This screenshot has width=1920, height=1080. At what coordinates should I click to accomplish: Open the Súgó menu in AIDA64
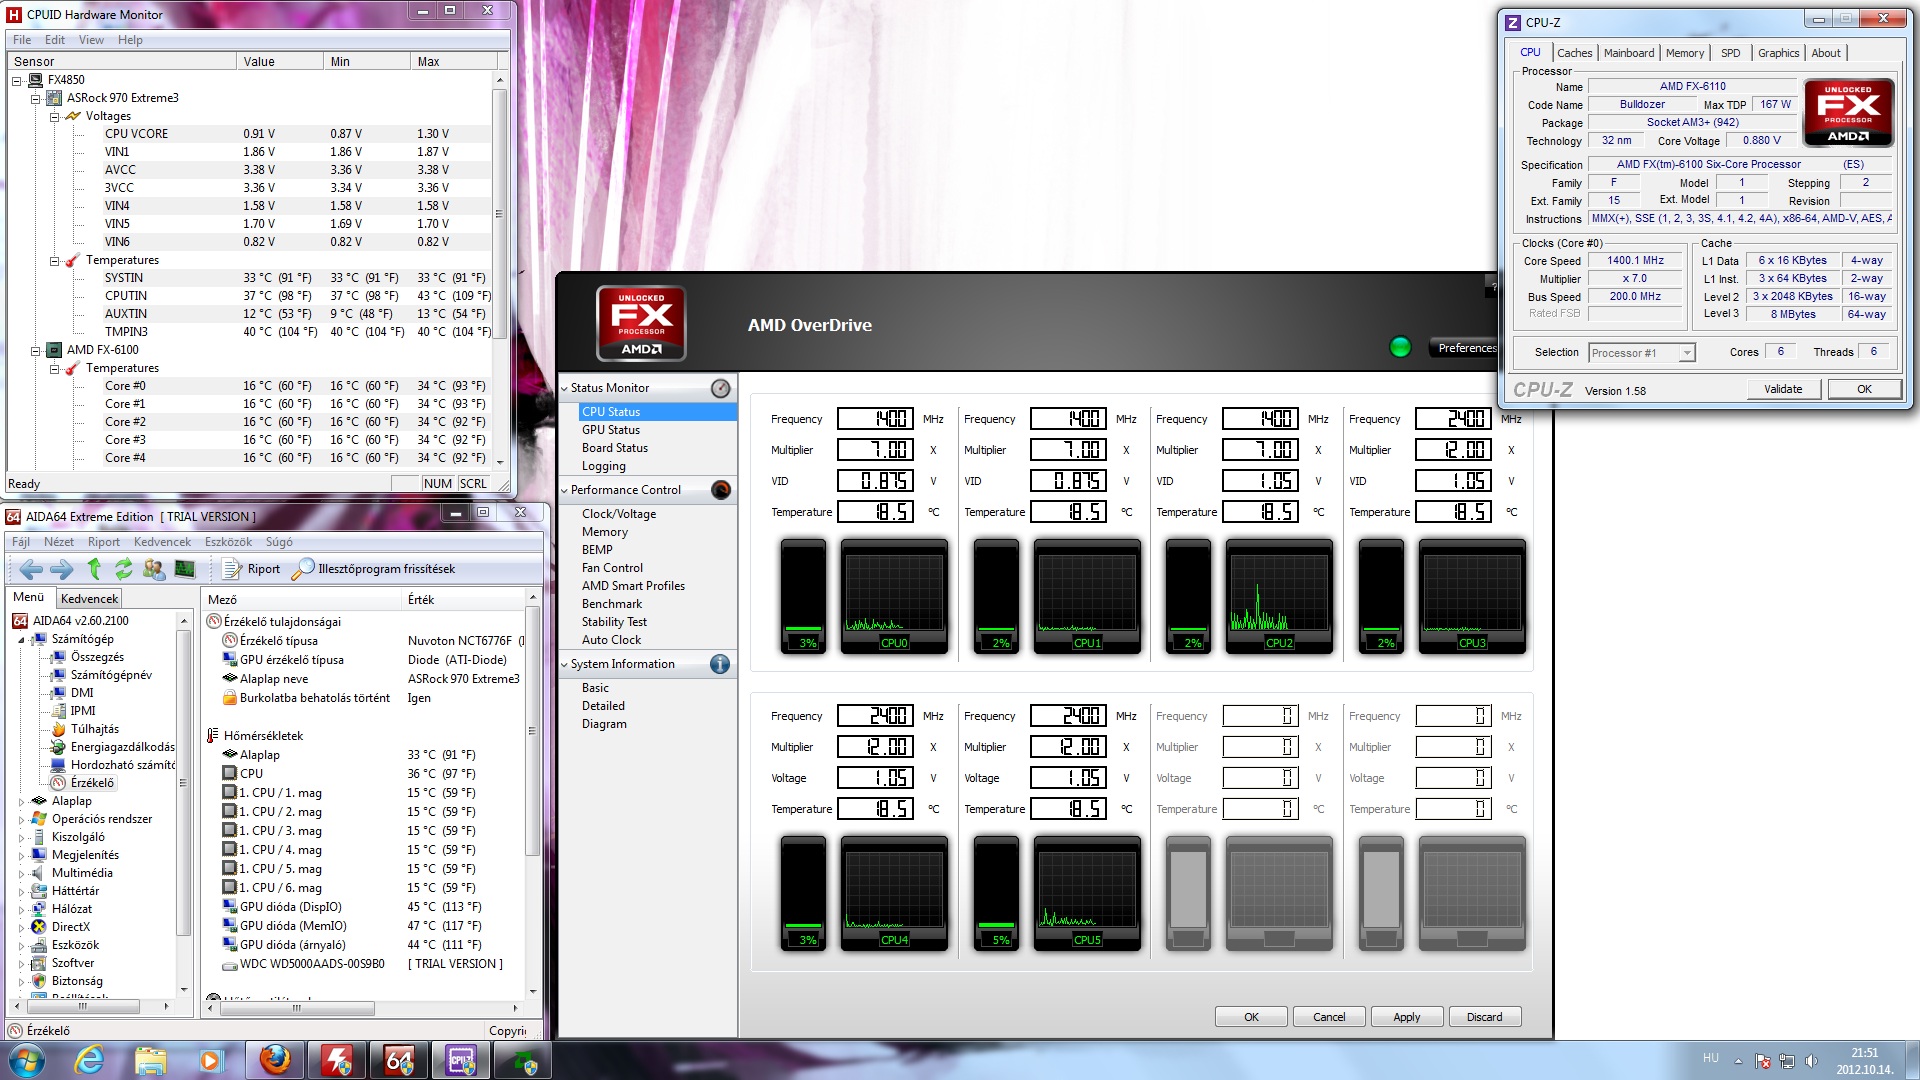coord(279,542)
